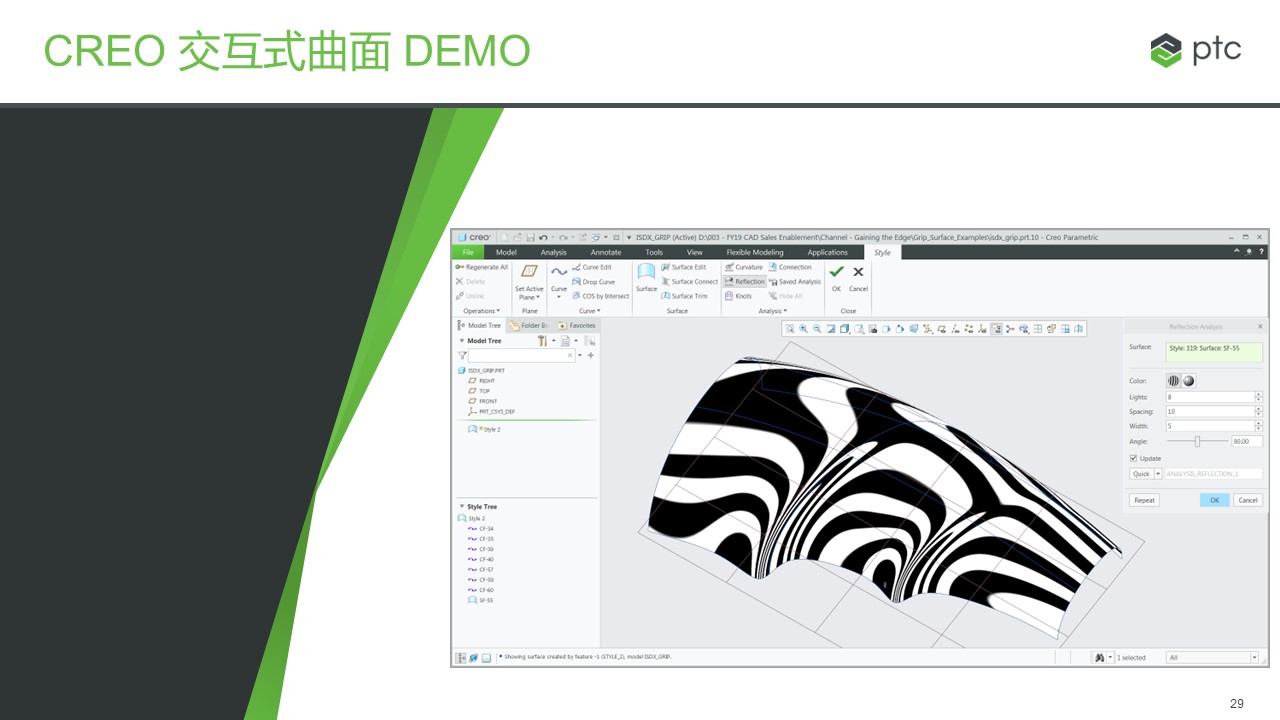Open the Favorites navigator tab
Image resolution: width=1280 pixels, height=720 pixels.
(x=576, y=325)
